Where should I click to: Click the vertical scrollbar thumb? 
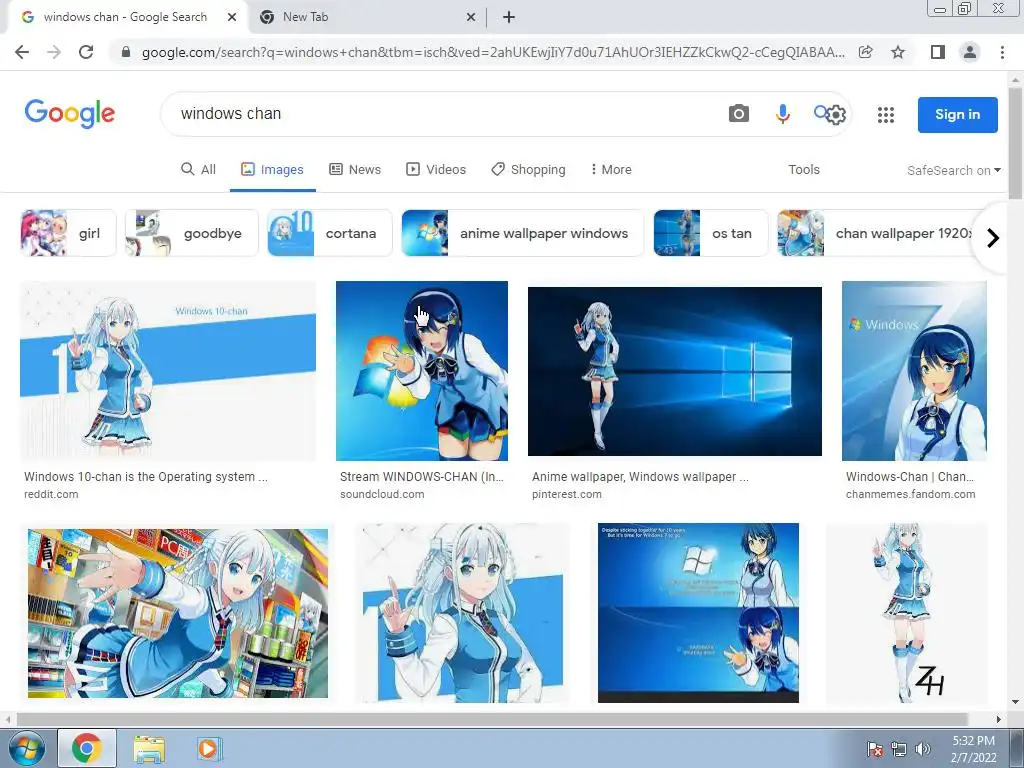1015,142
